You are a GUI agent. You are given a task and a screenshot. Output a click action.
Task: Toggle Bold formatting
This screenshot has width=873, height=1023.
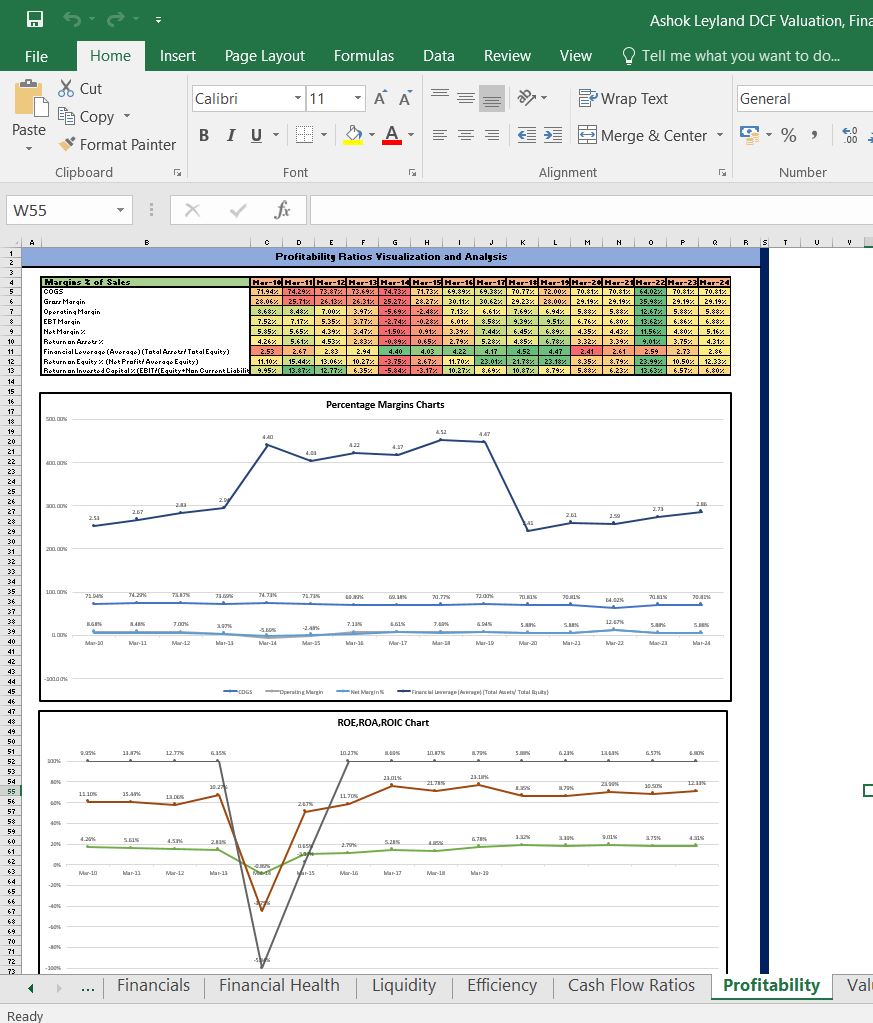click(x=204, y=135)
